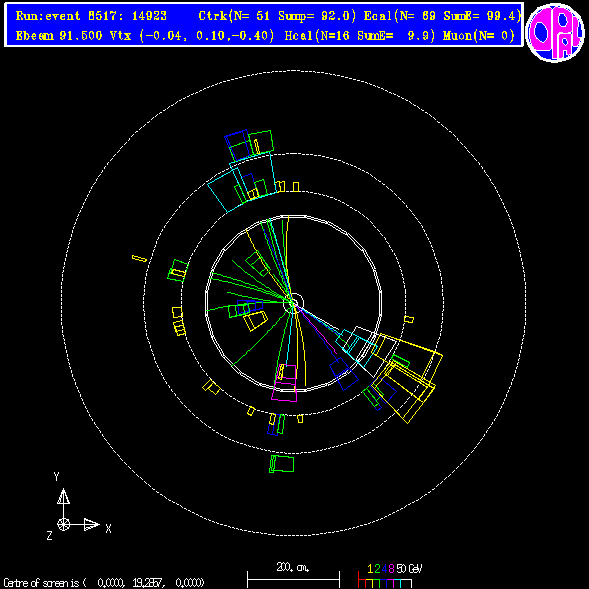
Task: Click the magenta '8' GeV legend label
Action: 391,569
